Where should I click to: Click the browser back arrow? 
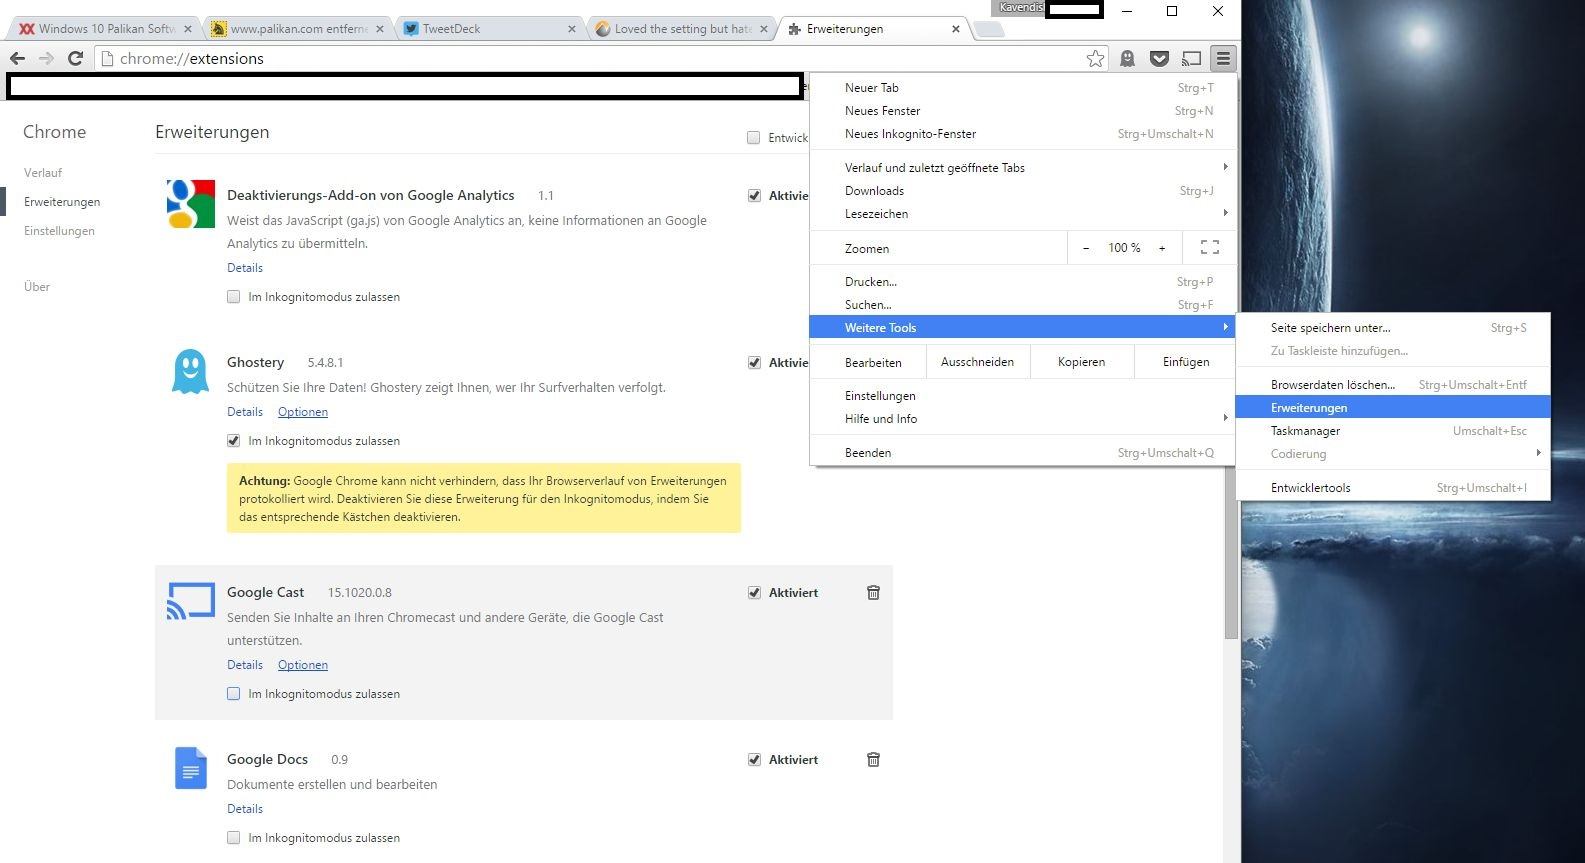[x=17, y=58]
